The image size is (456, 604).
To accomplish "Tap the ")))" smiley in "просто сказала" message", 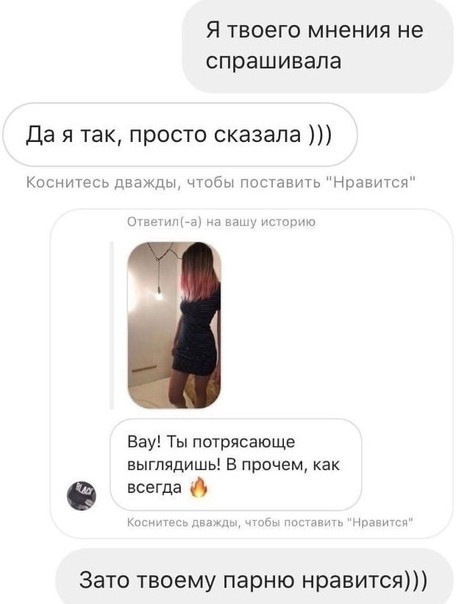I will [x=319, y=135].
